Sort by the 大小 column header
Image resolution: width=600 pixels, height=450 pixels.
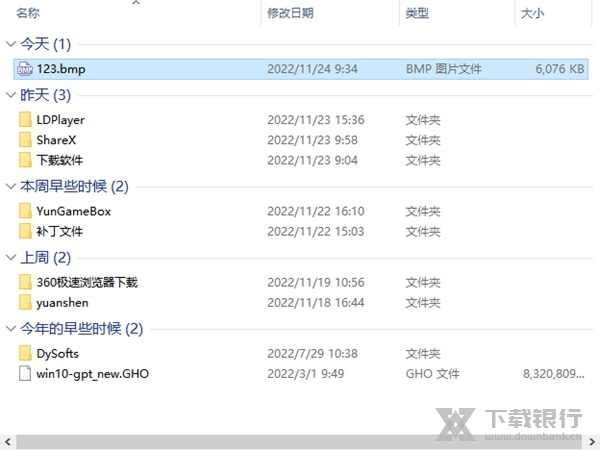532,13
